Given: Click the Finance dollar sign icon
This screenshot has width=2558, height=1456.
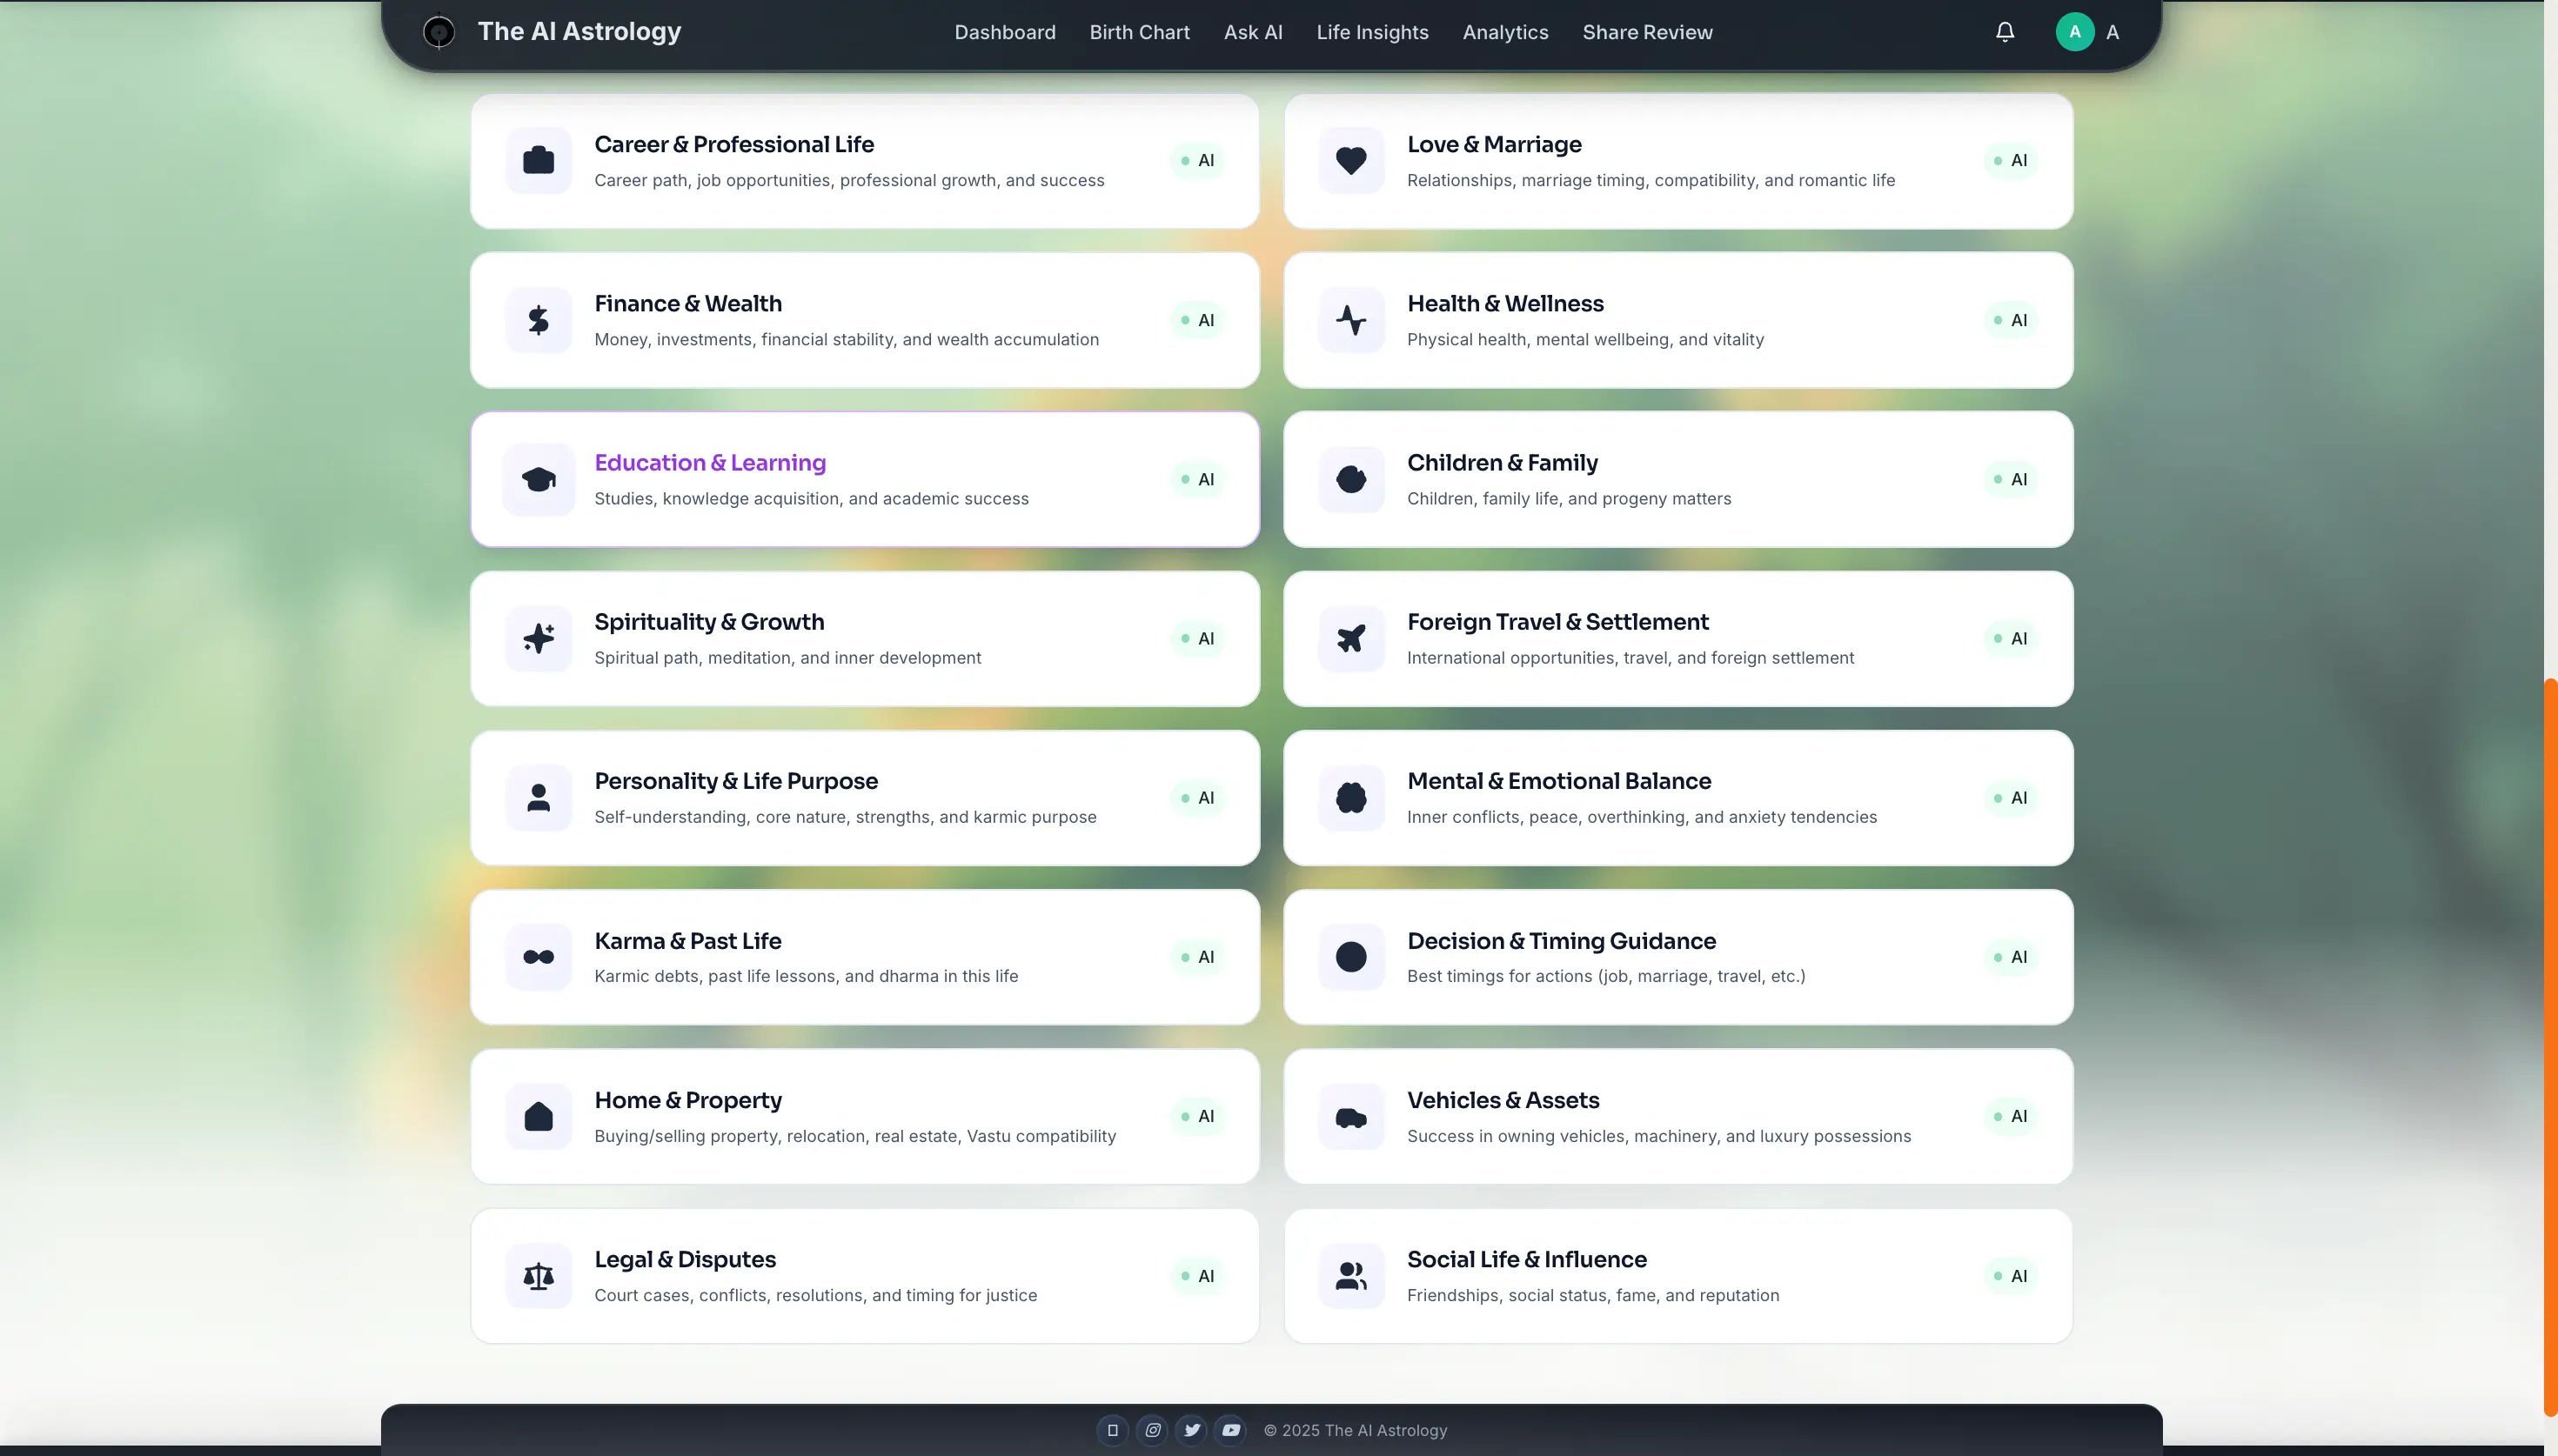Looking at the screenshot, I should tap(538, 320).
